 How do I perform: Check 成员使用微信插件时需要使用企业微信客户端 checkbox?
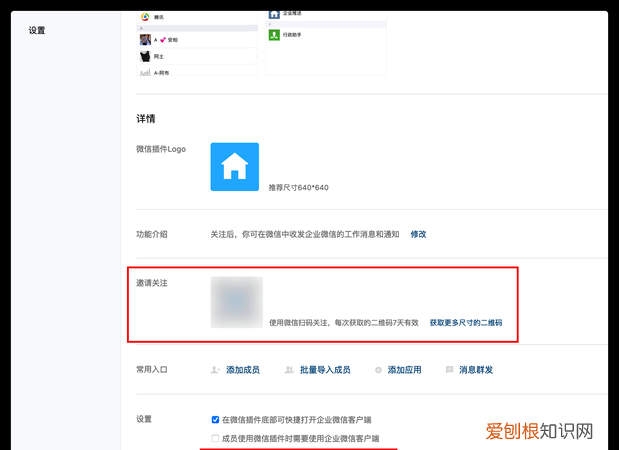(x=215, y=438)
